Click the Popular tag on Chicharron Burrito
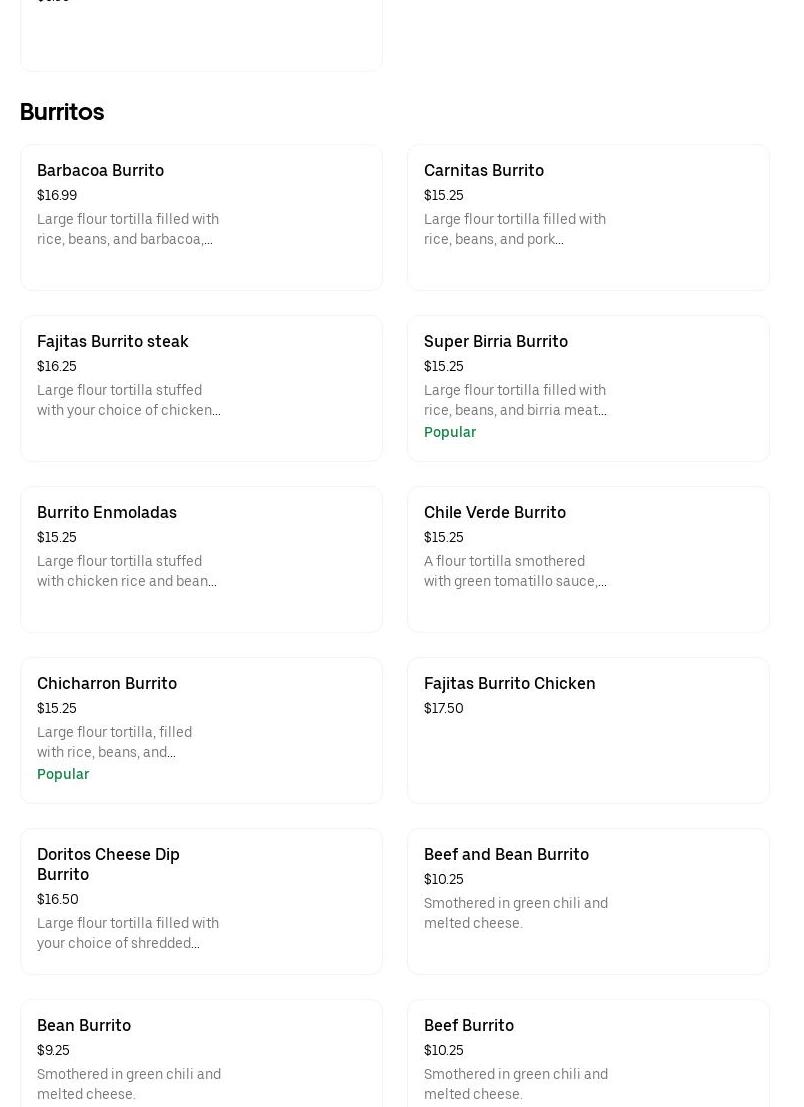The image size is (804, 1107). click(63, 775)
